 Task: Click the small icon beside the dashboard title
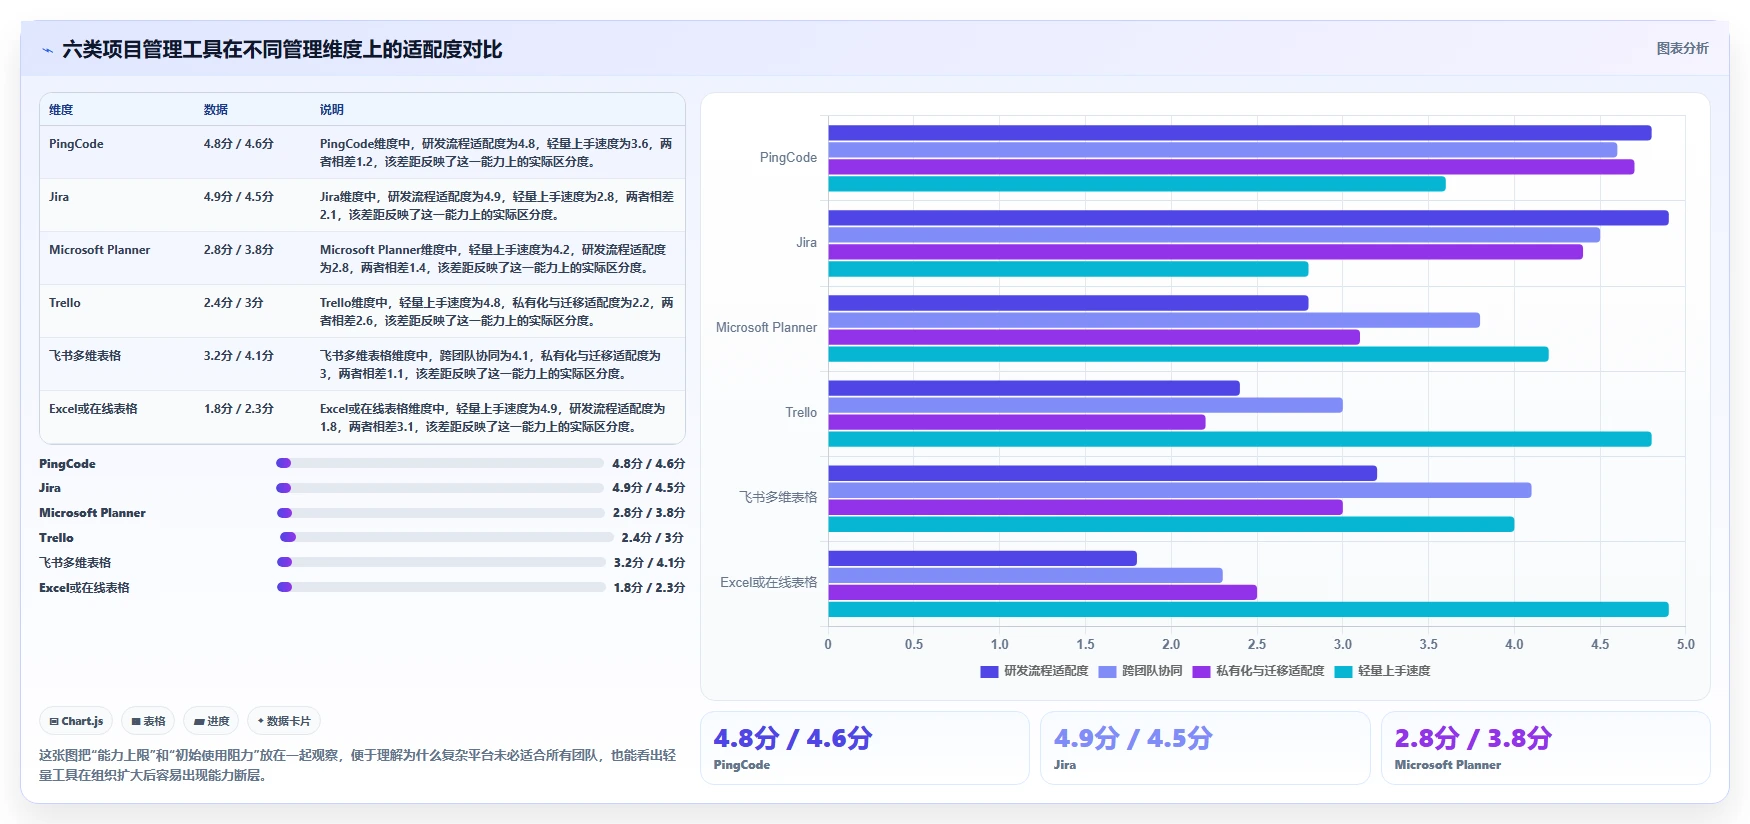(47, 50)
